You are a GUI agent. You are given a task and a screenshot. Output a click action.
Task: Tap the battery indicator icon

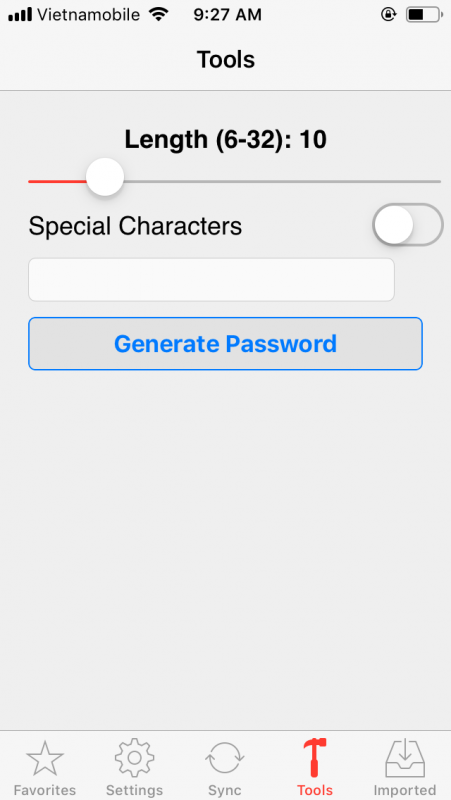pos(424,15)
